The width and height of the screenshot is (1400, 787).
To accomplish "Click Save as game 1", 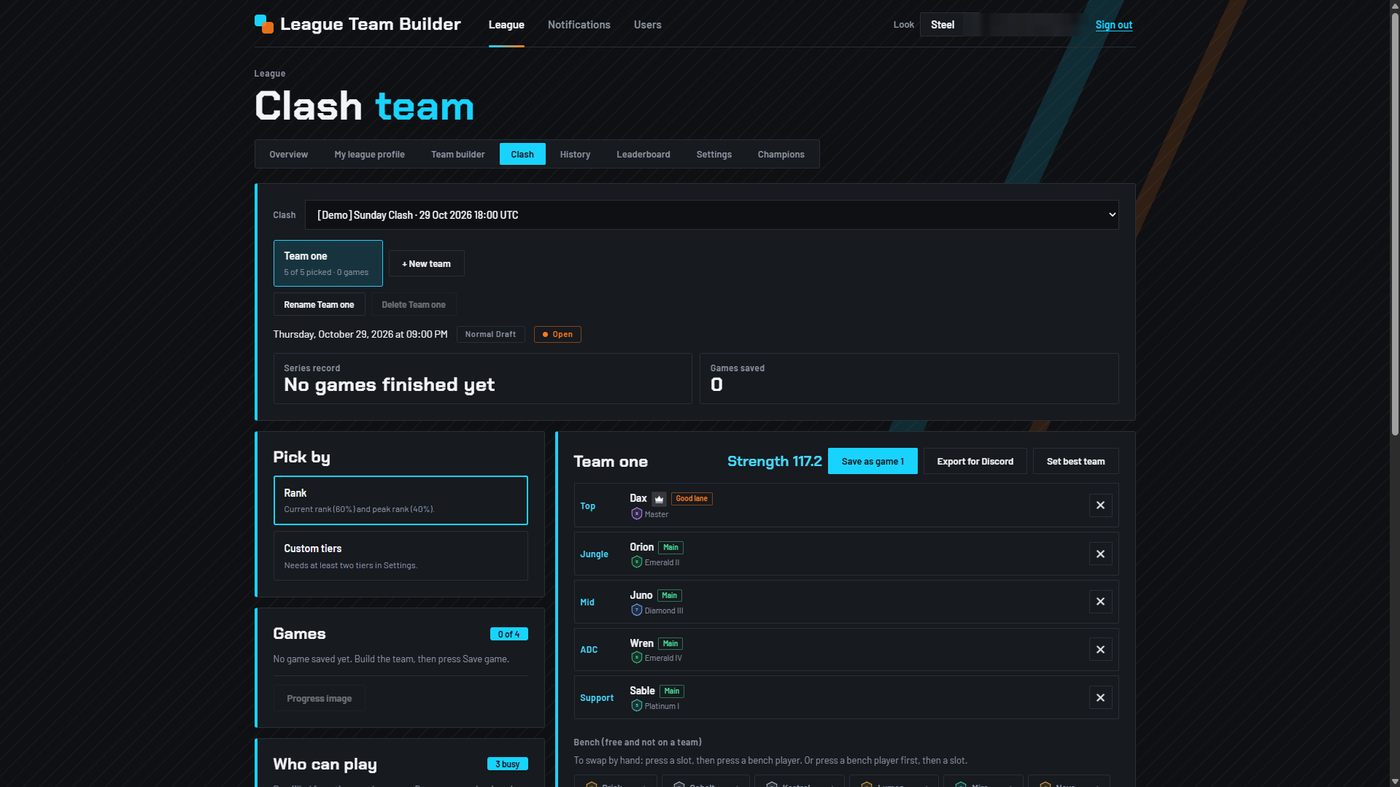I will pyautogui.click(x=872, y=461).
